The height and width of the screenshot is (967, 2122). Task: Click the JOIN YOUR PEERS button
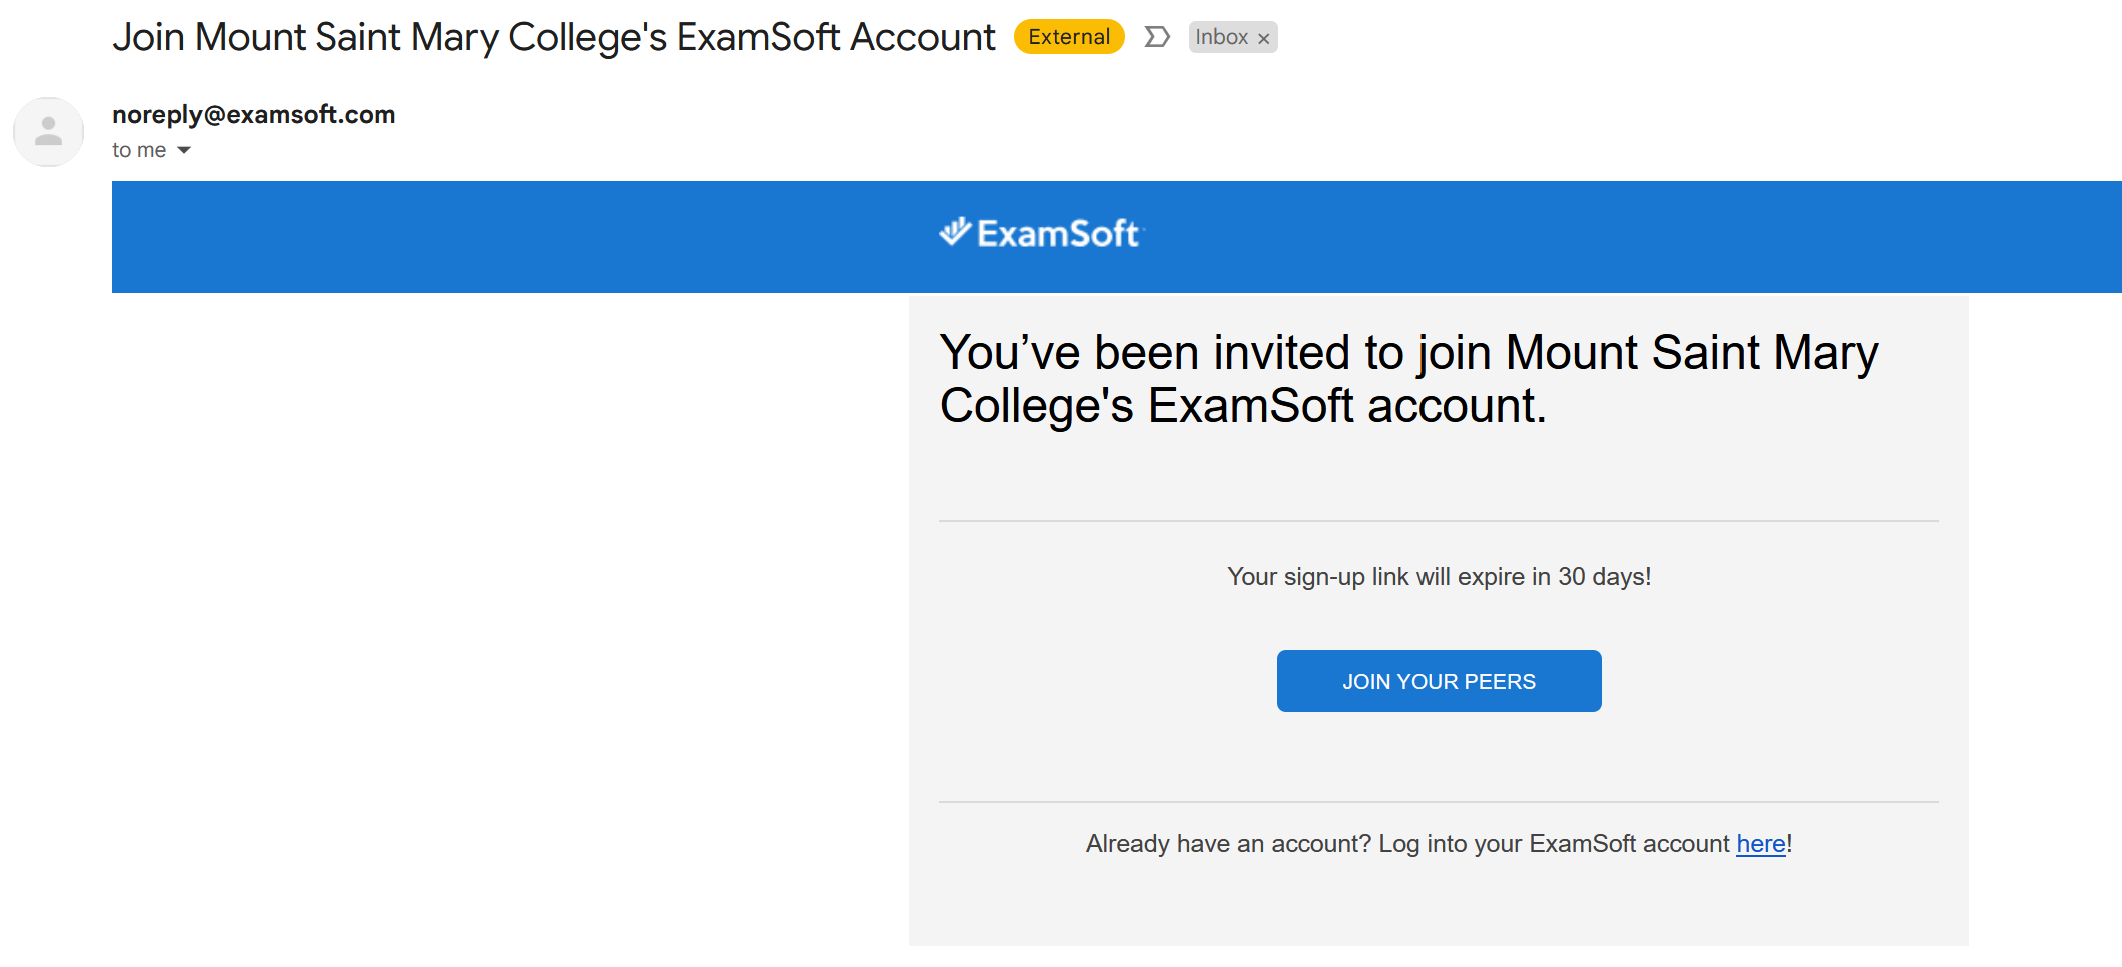pyautogui.click(x=1439, y=681)
